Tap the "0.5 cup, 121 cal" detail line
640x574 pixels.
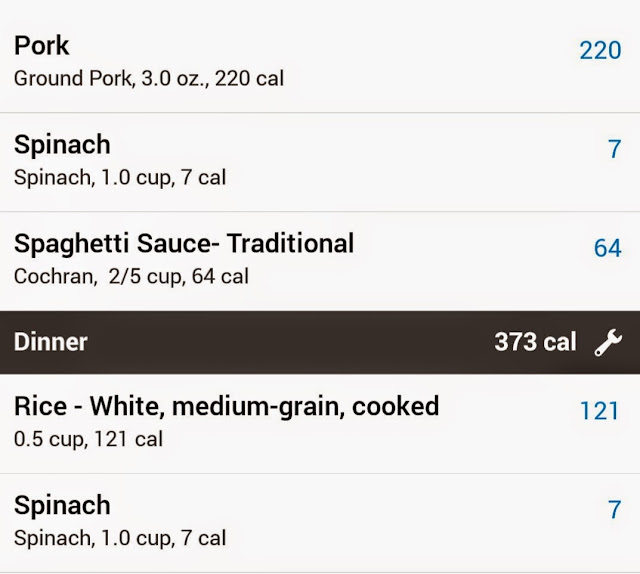(x=88, y=439)
